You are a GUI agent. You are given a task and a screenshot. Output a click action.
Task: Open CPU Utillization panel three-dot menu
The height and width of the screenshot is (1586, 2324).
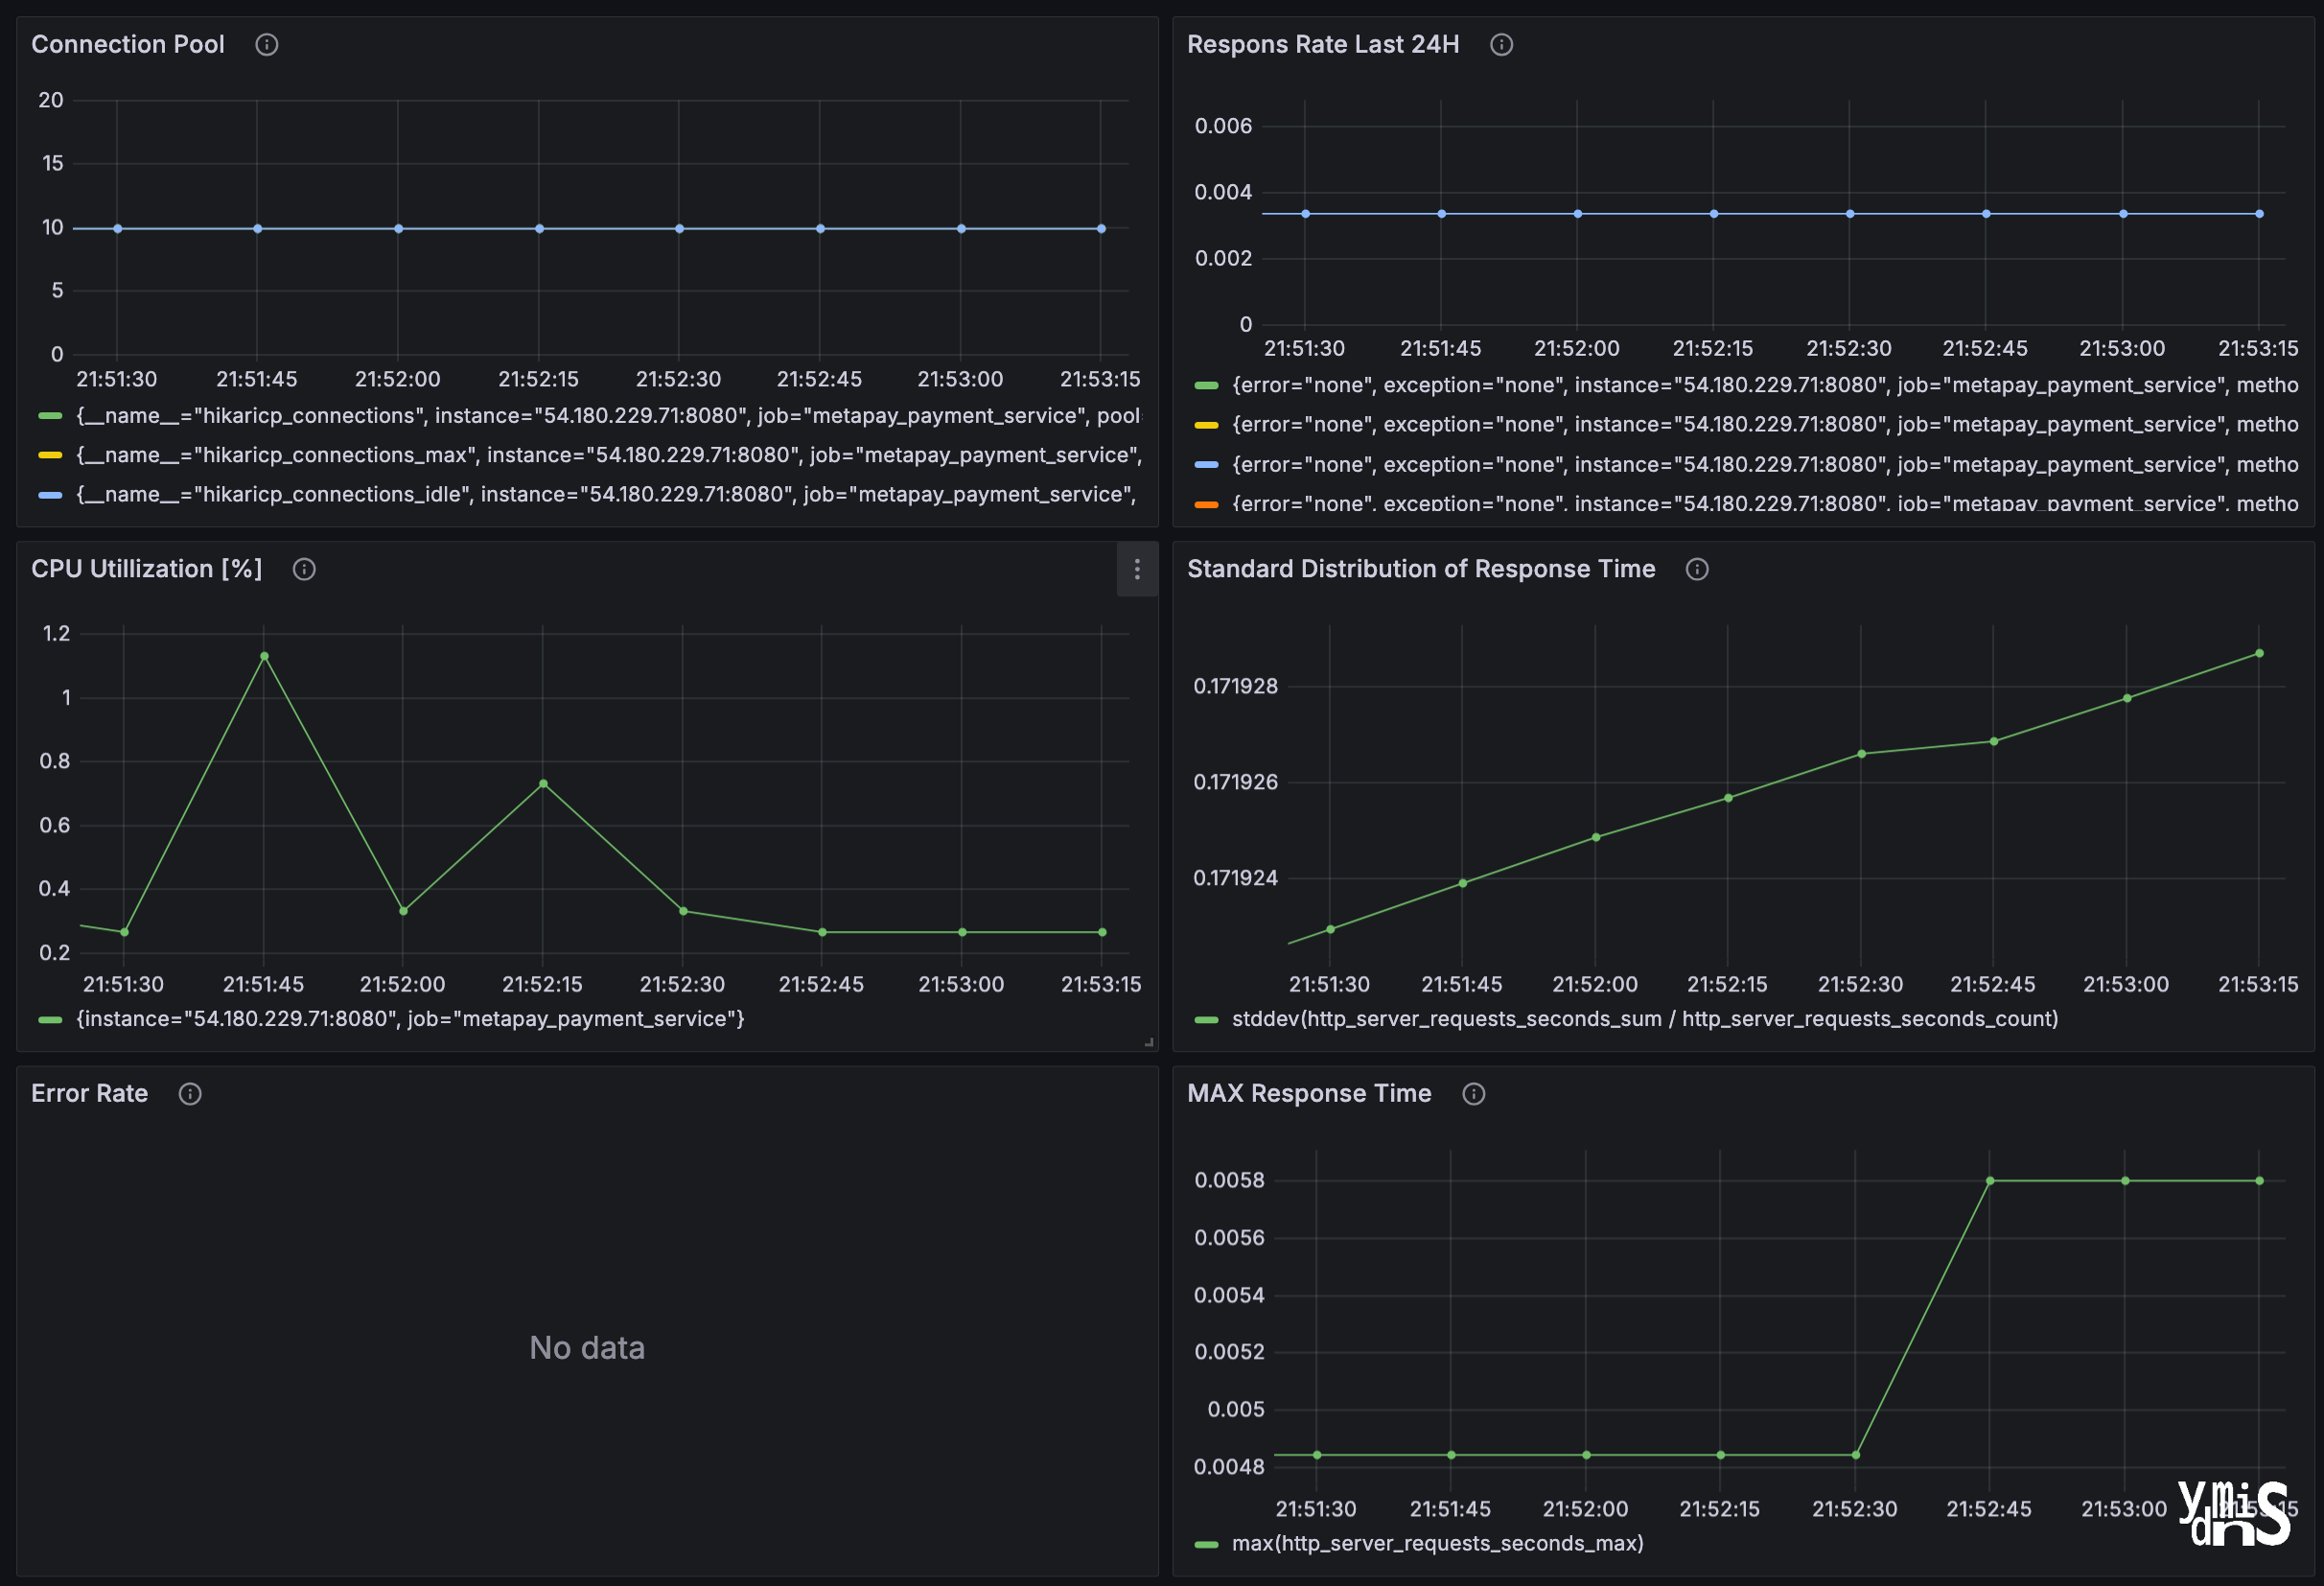click(x=1137, y=569)
